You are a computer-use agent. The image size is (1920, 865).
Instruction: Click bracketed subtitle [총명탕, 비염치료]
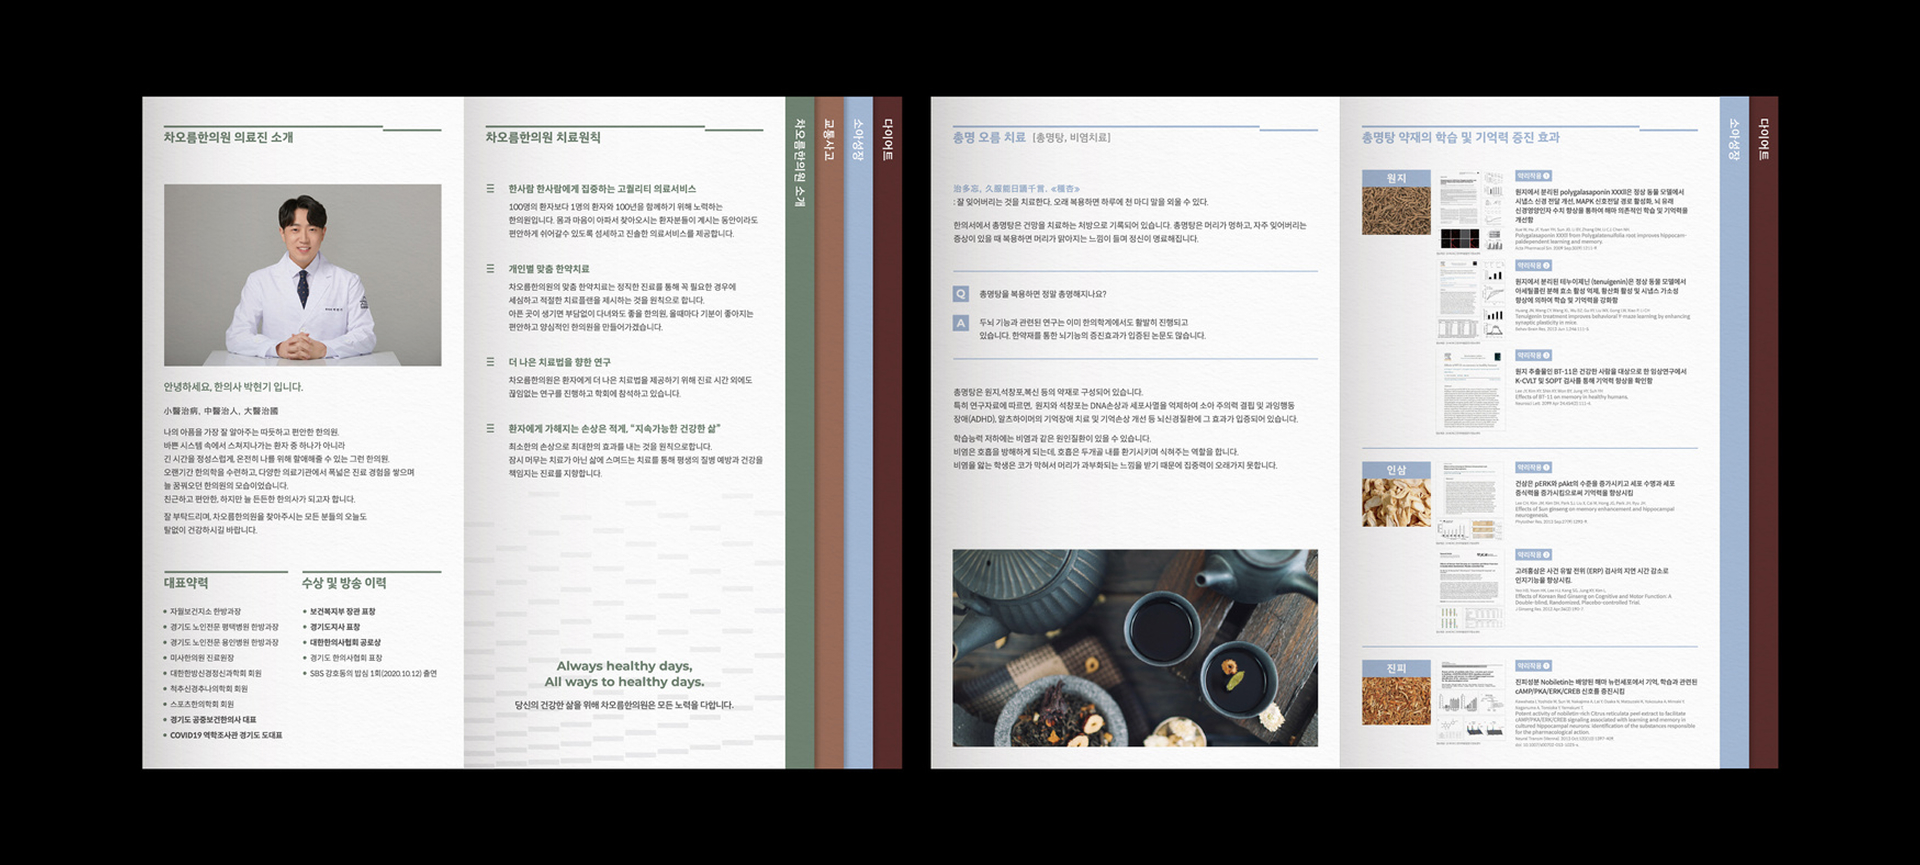click(x=1071, y=138)
